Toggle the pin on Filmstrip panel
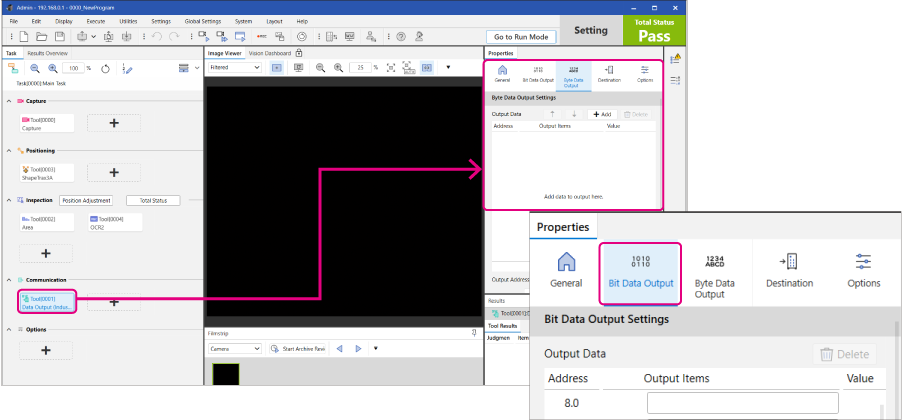The image size is (902, 420). pos(472,332)
